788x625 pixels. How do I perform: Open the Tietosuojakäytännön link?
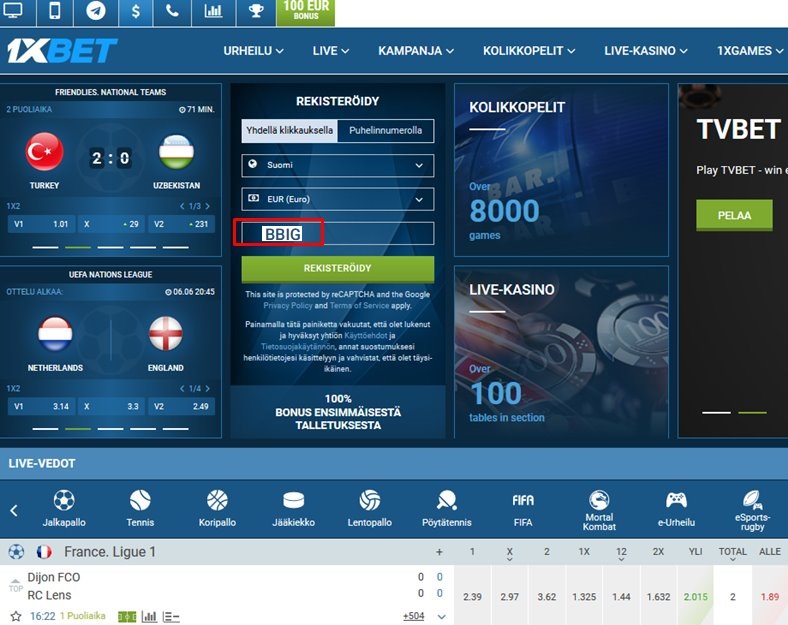coord(298,347)
